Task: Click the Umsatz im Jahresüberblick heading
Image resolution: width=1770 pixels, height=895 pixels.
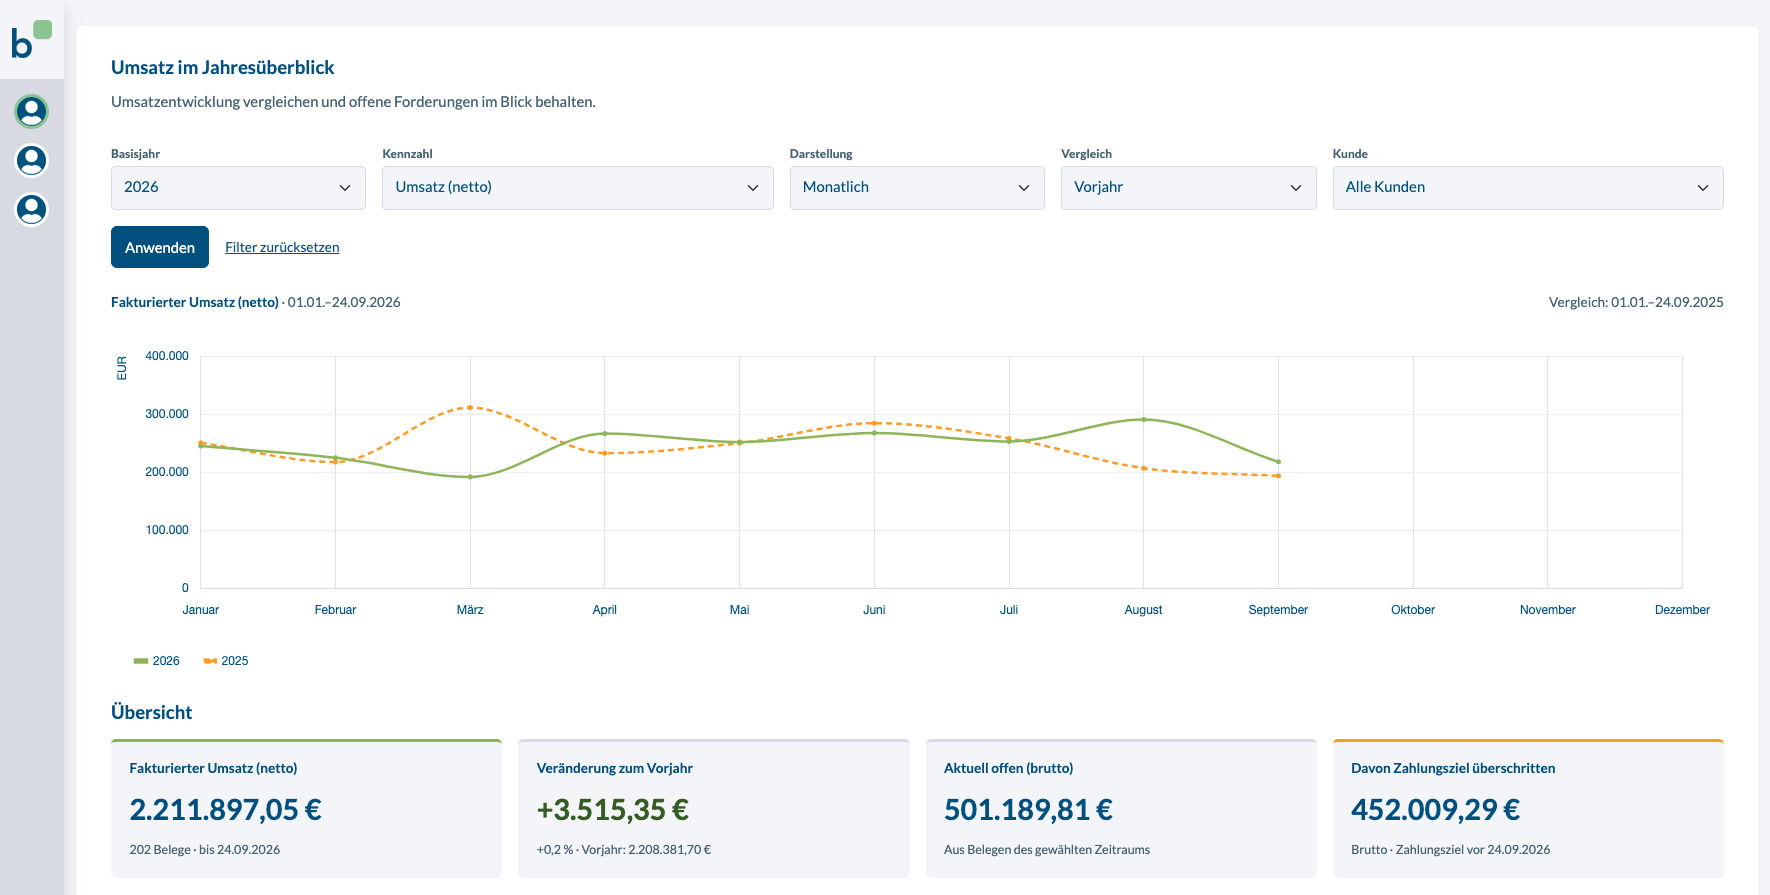Action: [x=223, y=67]
